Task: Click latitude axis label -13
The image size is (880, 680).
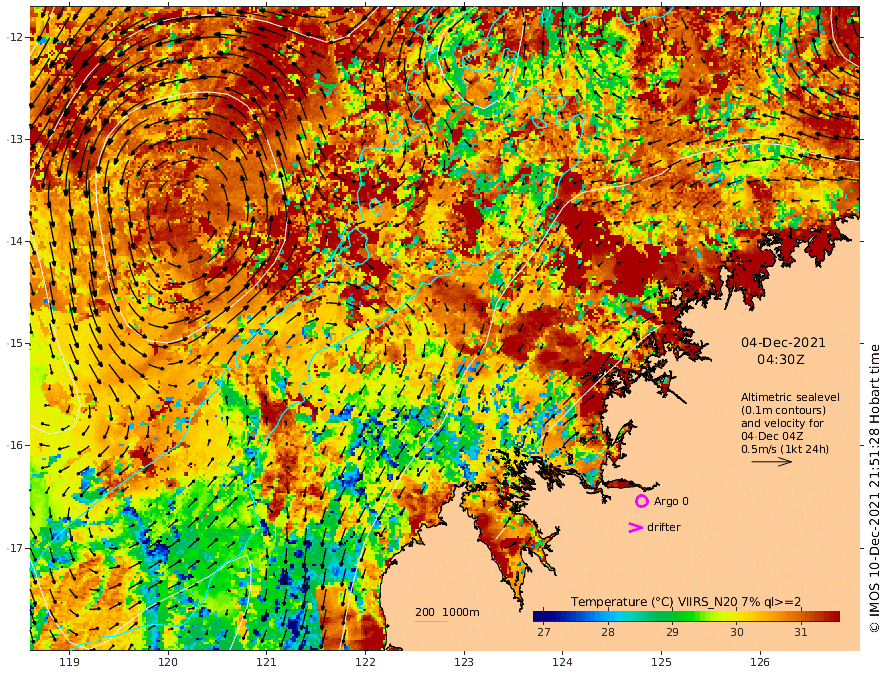Action: (x=15, y=139)
